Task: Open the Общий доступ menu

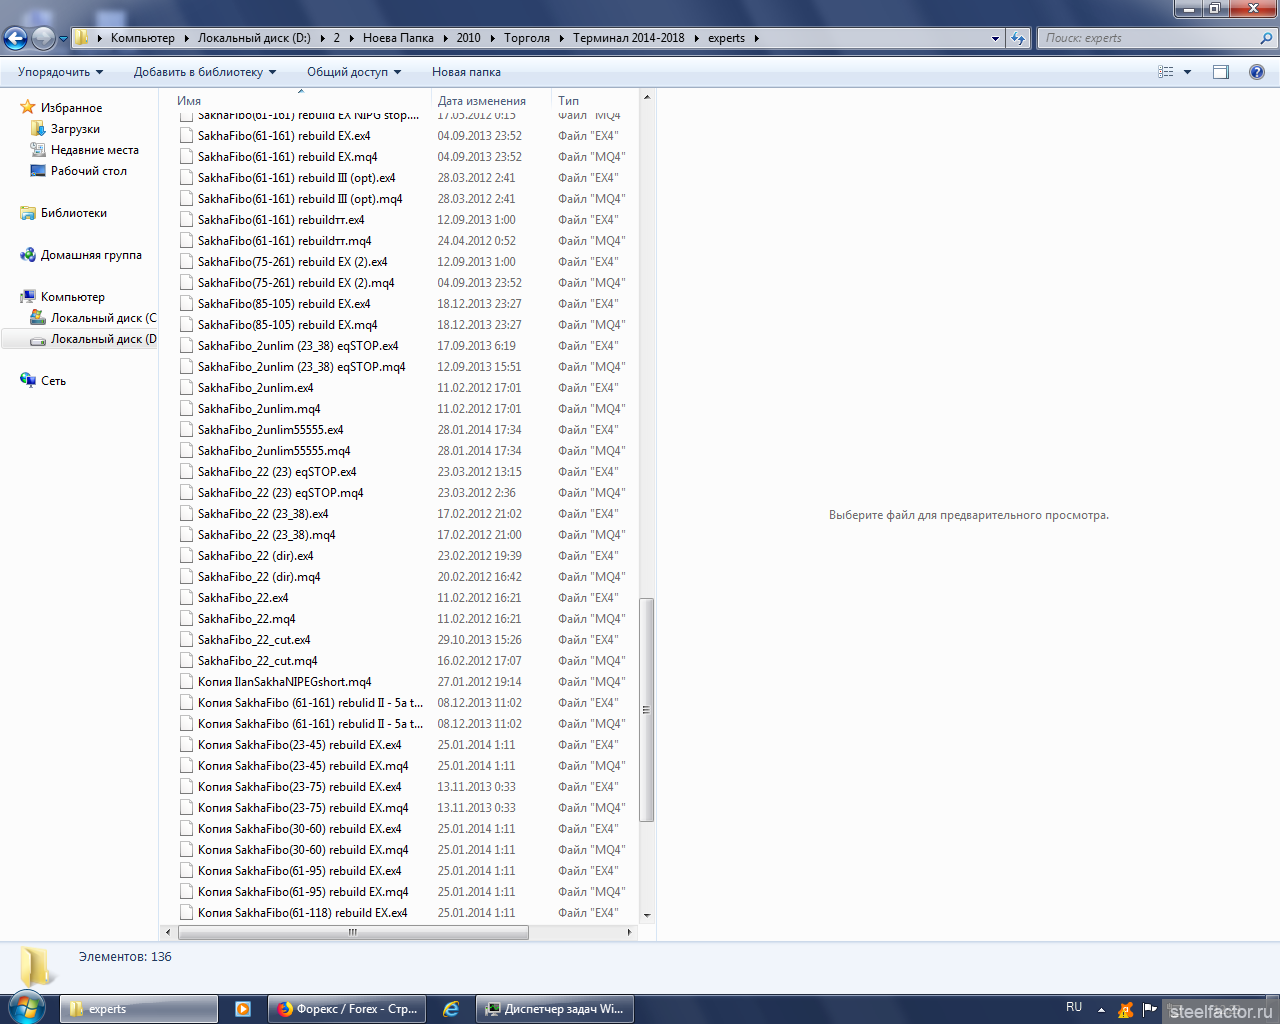Action: coord(353,72)
